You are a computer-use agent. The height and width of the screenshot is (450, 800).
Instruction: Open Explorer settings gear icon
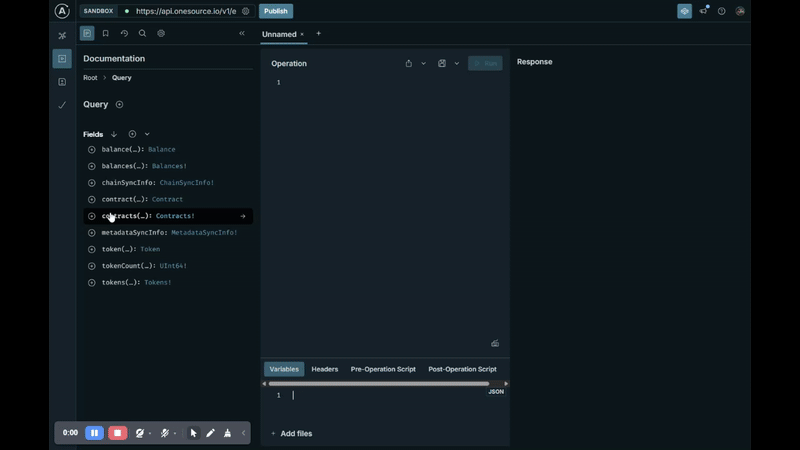(161, 33)
